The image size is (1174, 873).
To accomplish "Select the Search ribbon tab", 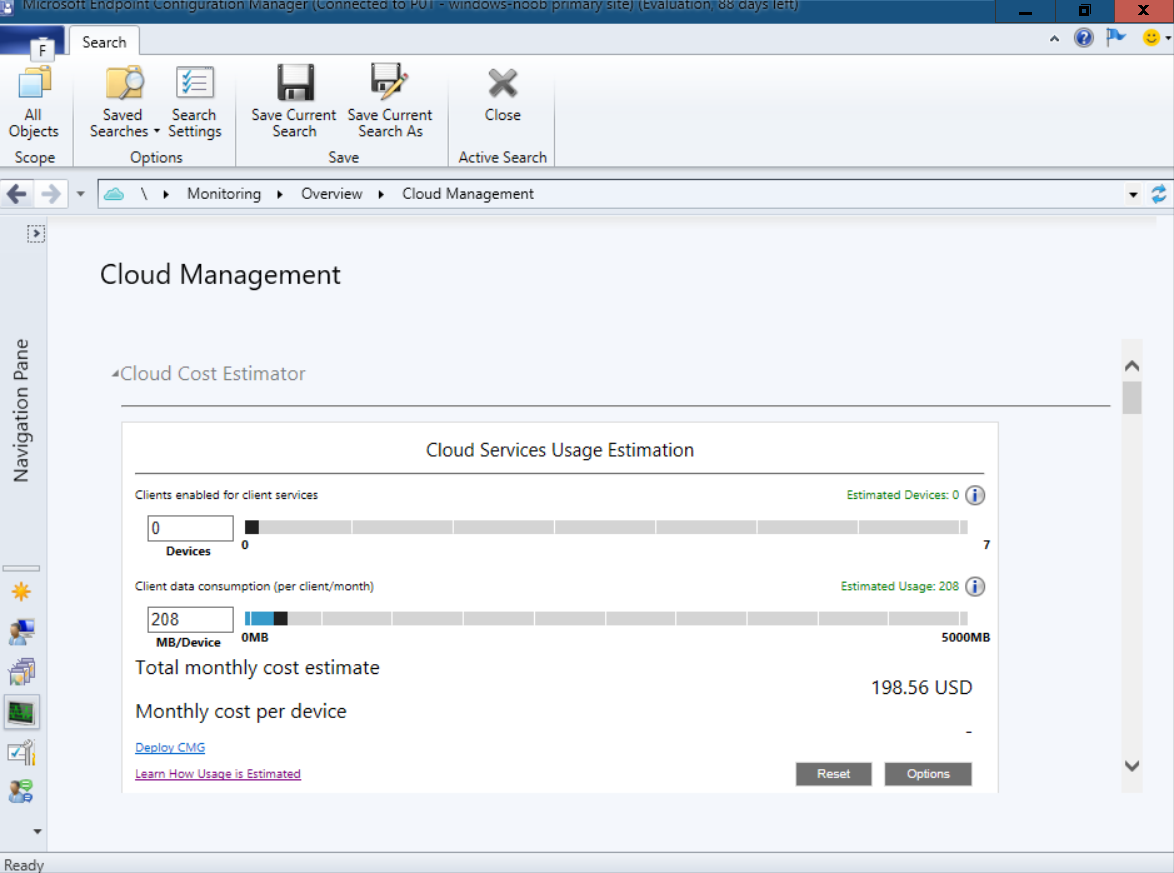I will [x=104, y=42].
